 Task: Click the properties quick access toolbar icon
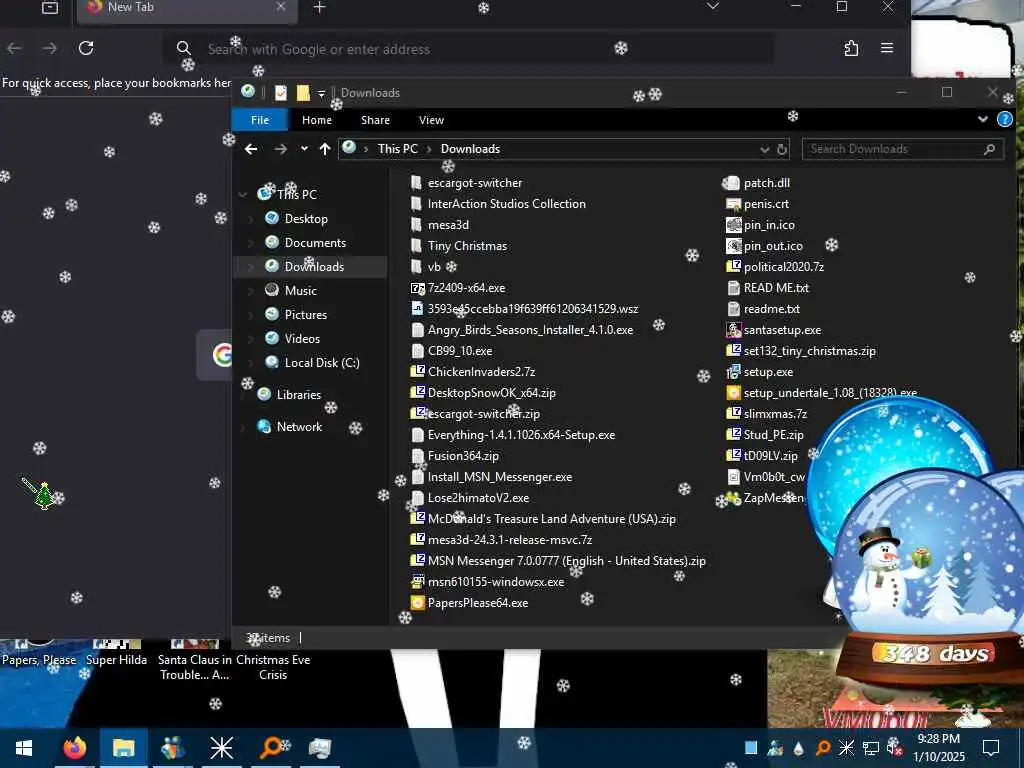point(281,93)
